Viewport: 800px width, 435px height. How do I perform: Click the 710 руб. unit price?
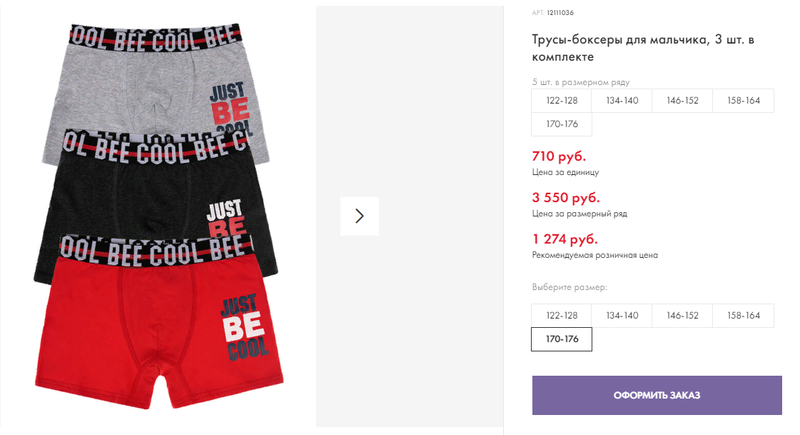(559, 156)
